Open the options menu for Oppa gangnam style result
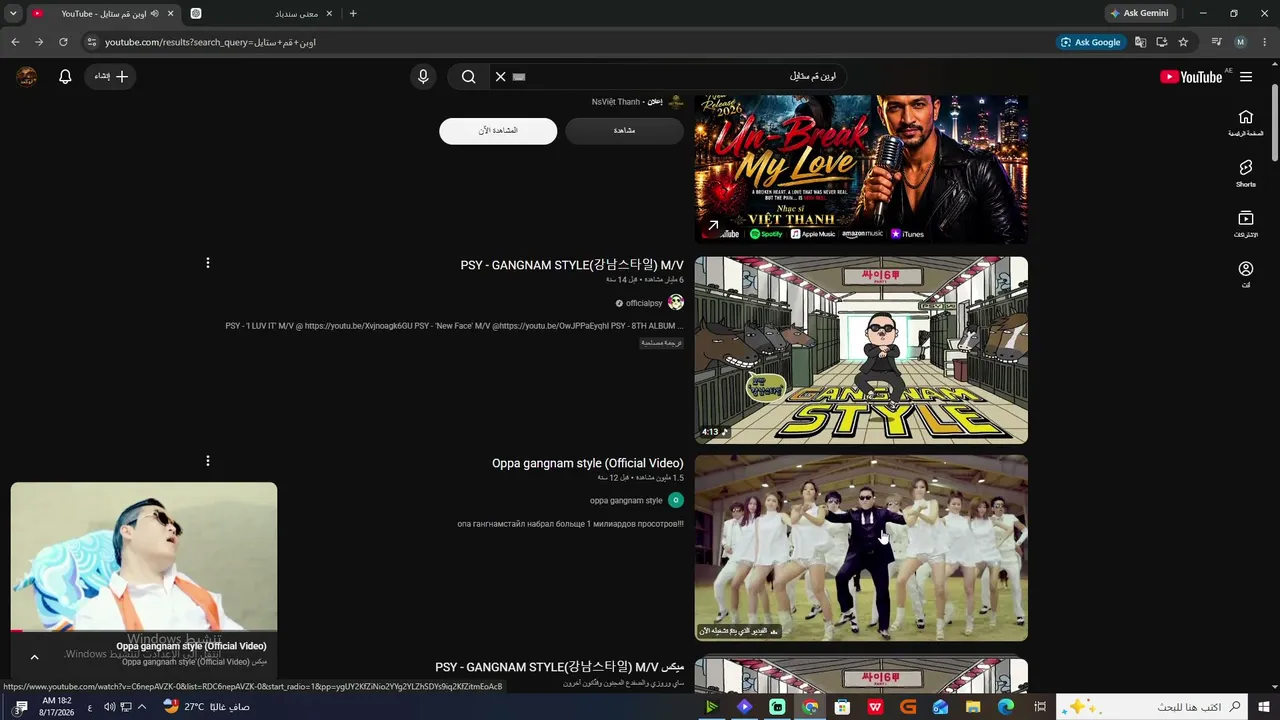The width and height of the screenshot is (1280, 720). [208, 461]
